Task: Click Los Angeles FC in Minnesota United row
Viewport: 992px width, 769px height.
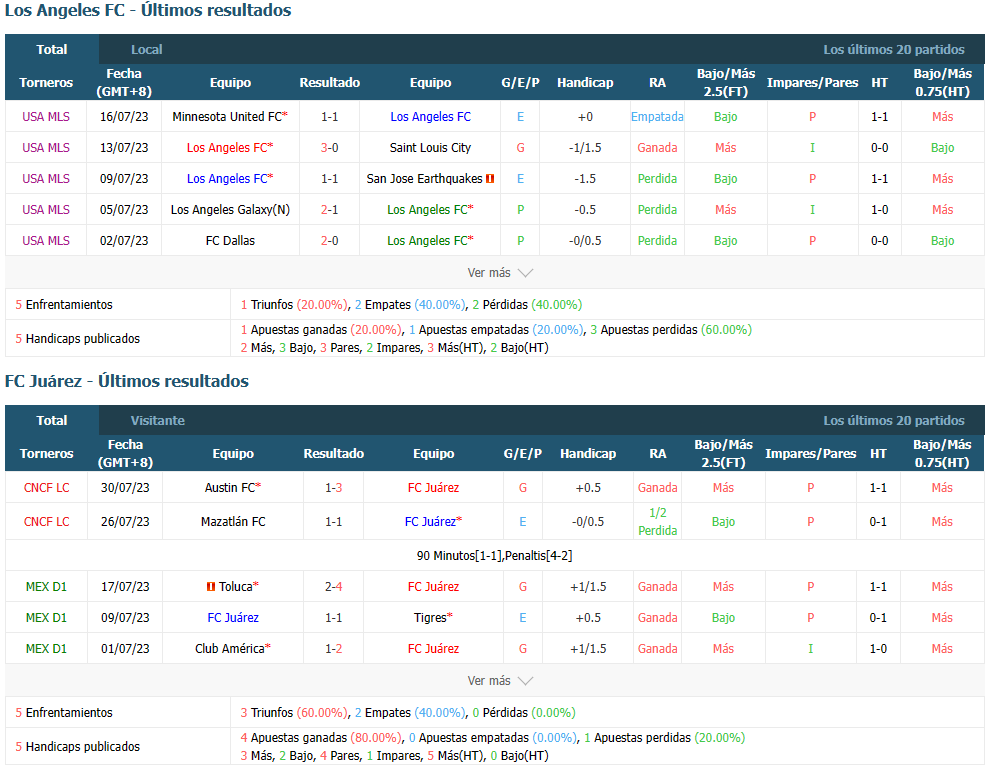Action: (x=430, y=116)
